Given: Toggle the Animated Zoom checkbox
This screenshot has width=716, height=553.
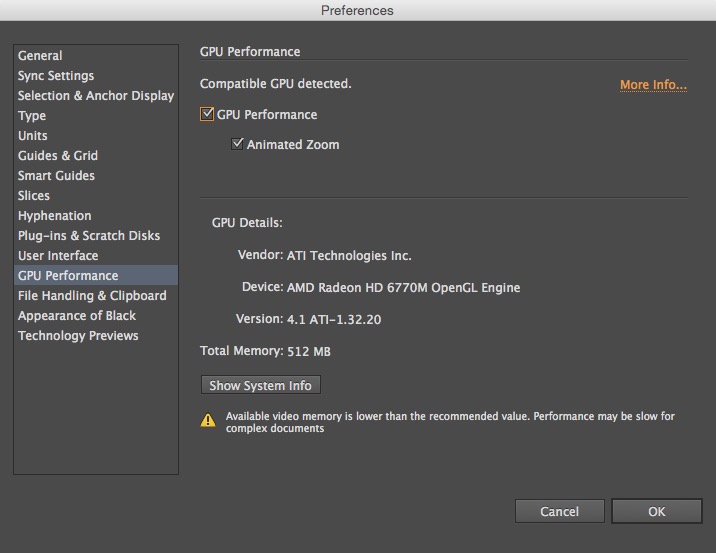Looking at the screenshot, I should click(x=237, y=144).
